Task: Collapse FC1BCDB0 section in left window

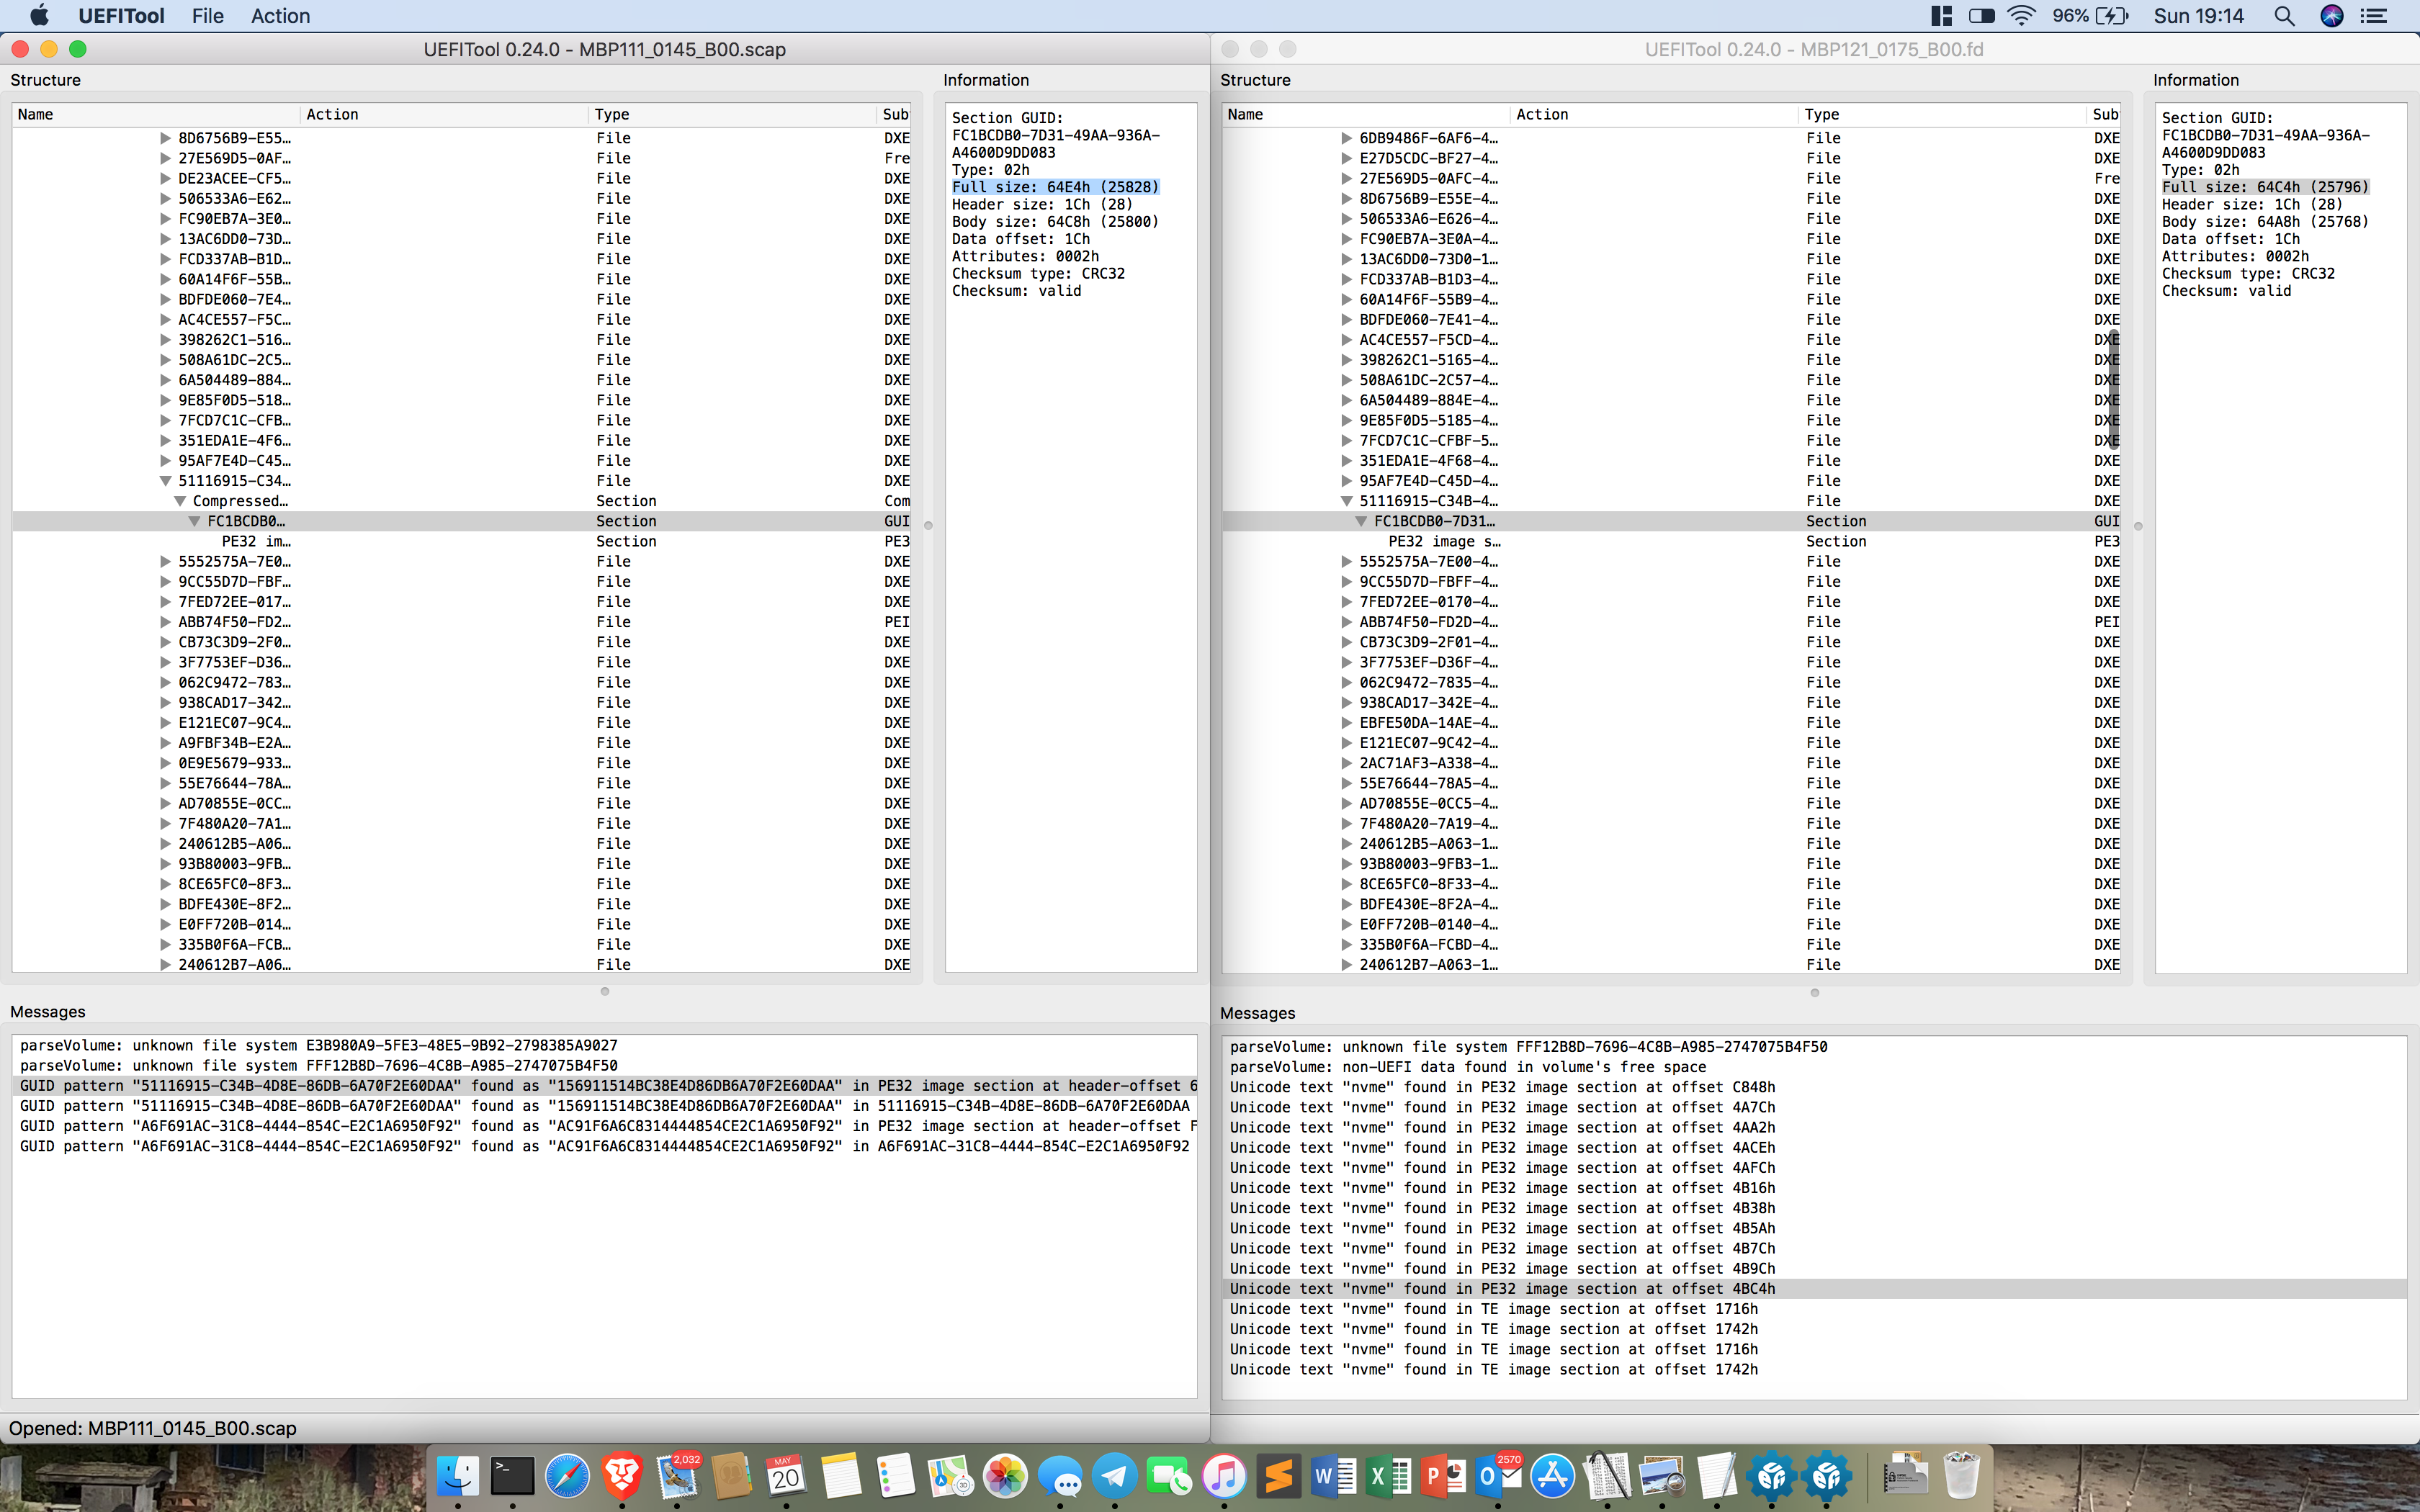Action: (x=194, y=521)
